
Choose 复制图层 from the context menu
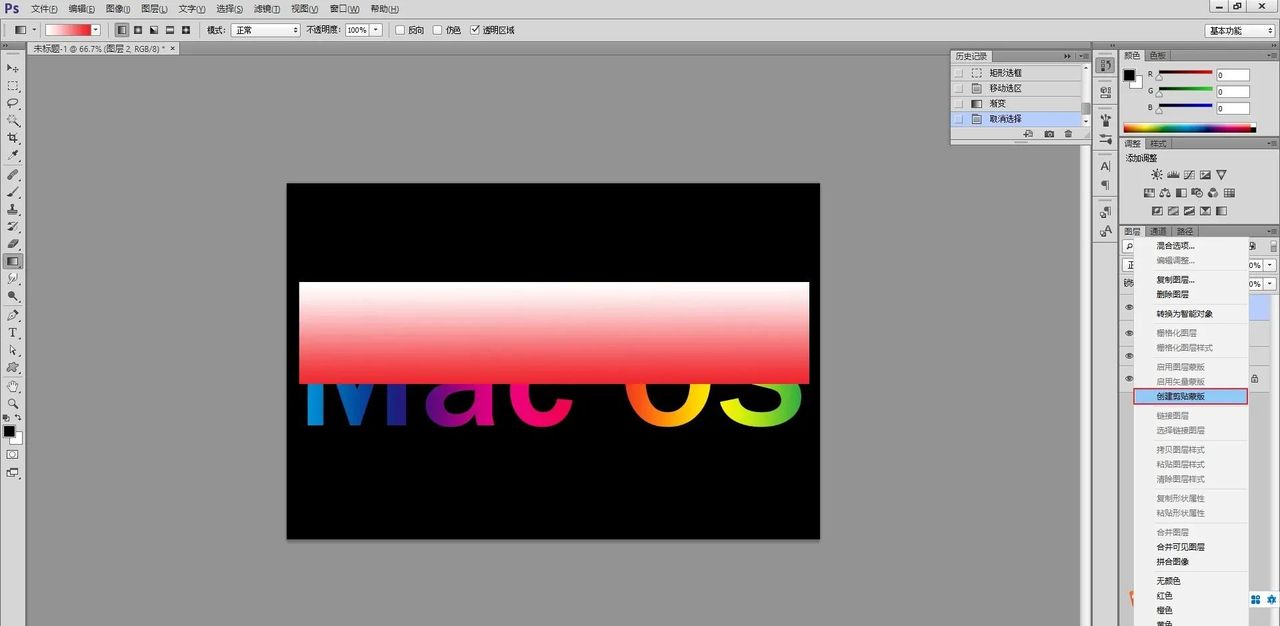1176,280
